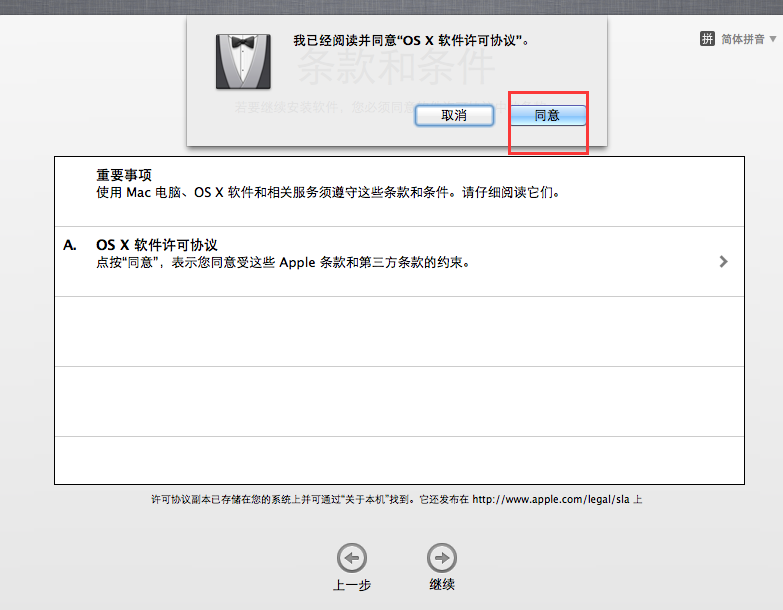783x610 pixels.
Task: Click the 同意 (Agree) button
Action: 548,115
